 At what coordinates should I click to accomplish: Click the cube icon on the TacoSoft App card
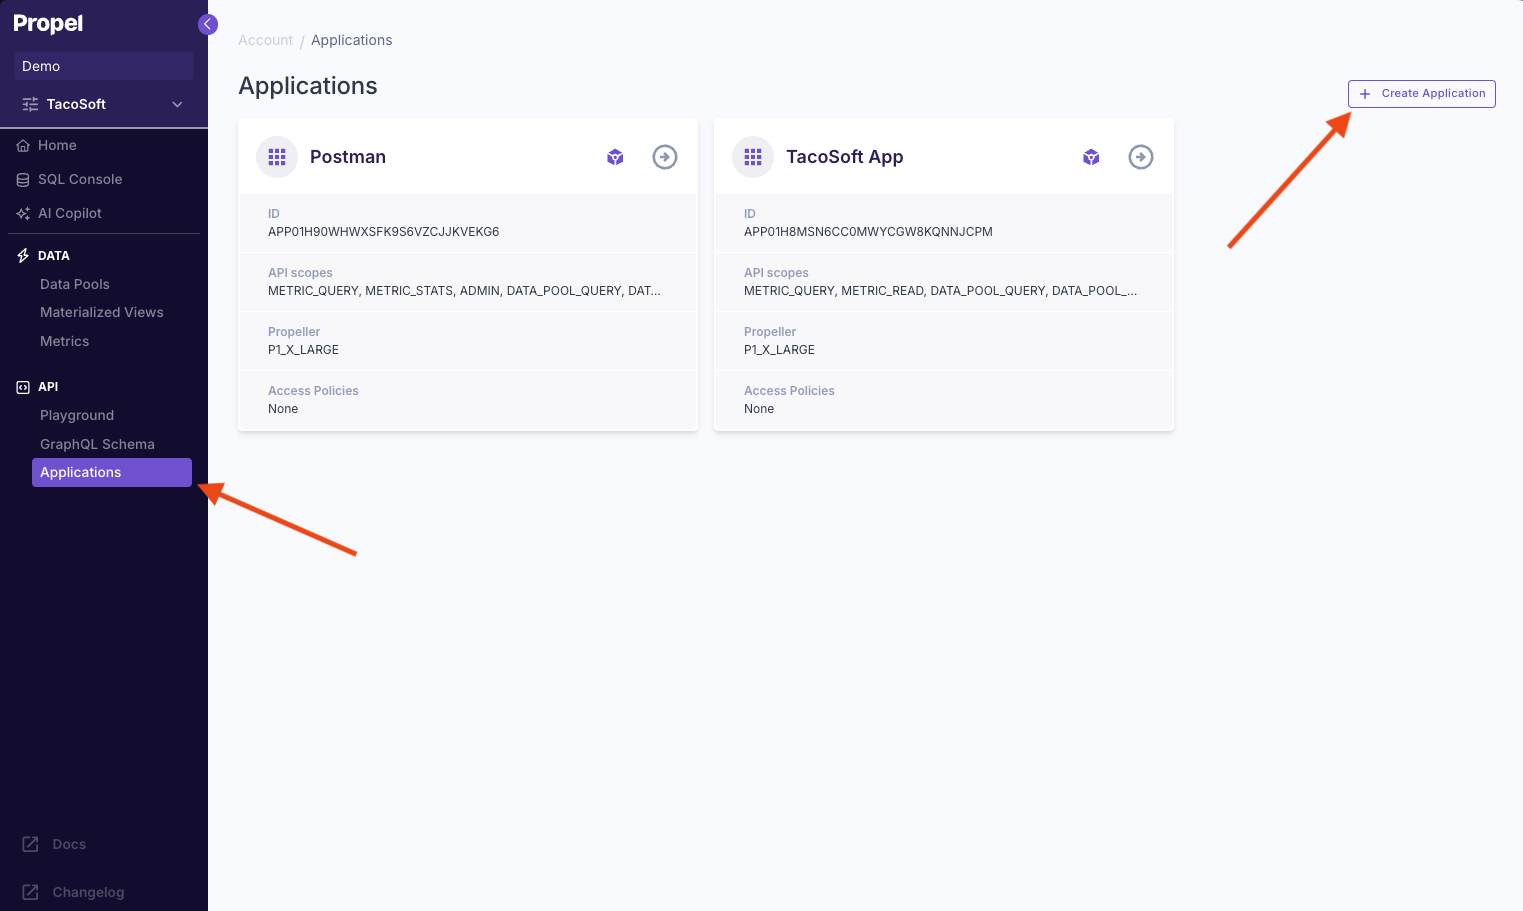click(1091, 157)
